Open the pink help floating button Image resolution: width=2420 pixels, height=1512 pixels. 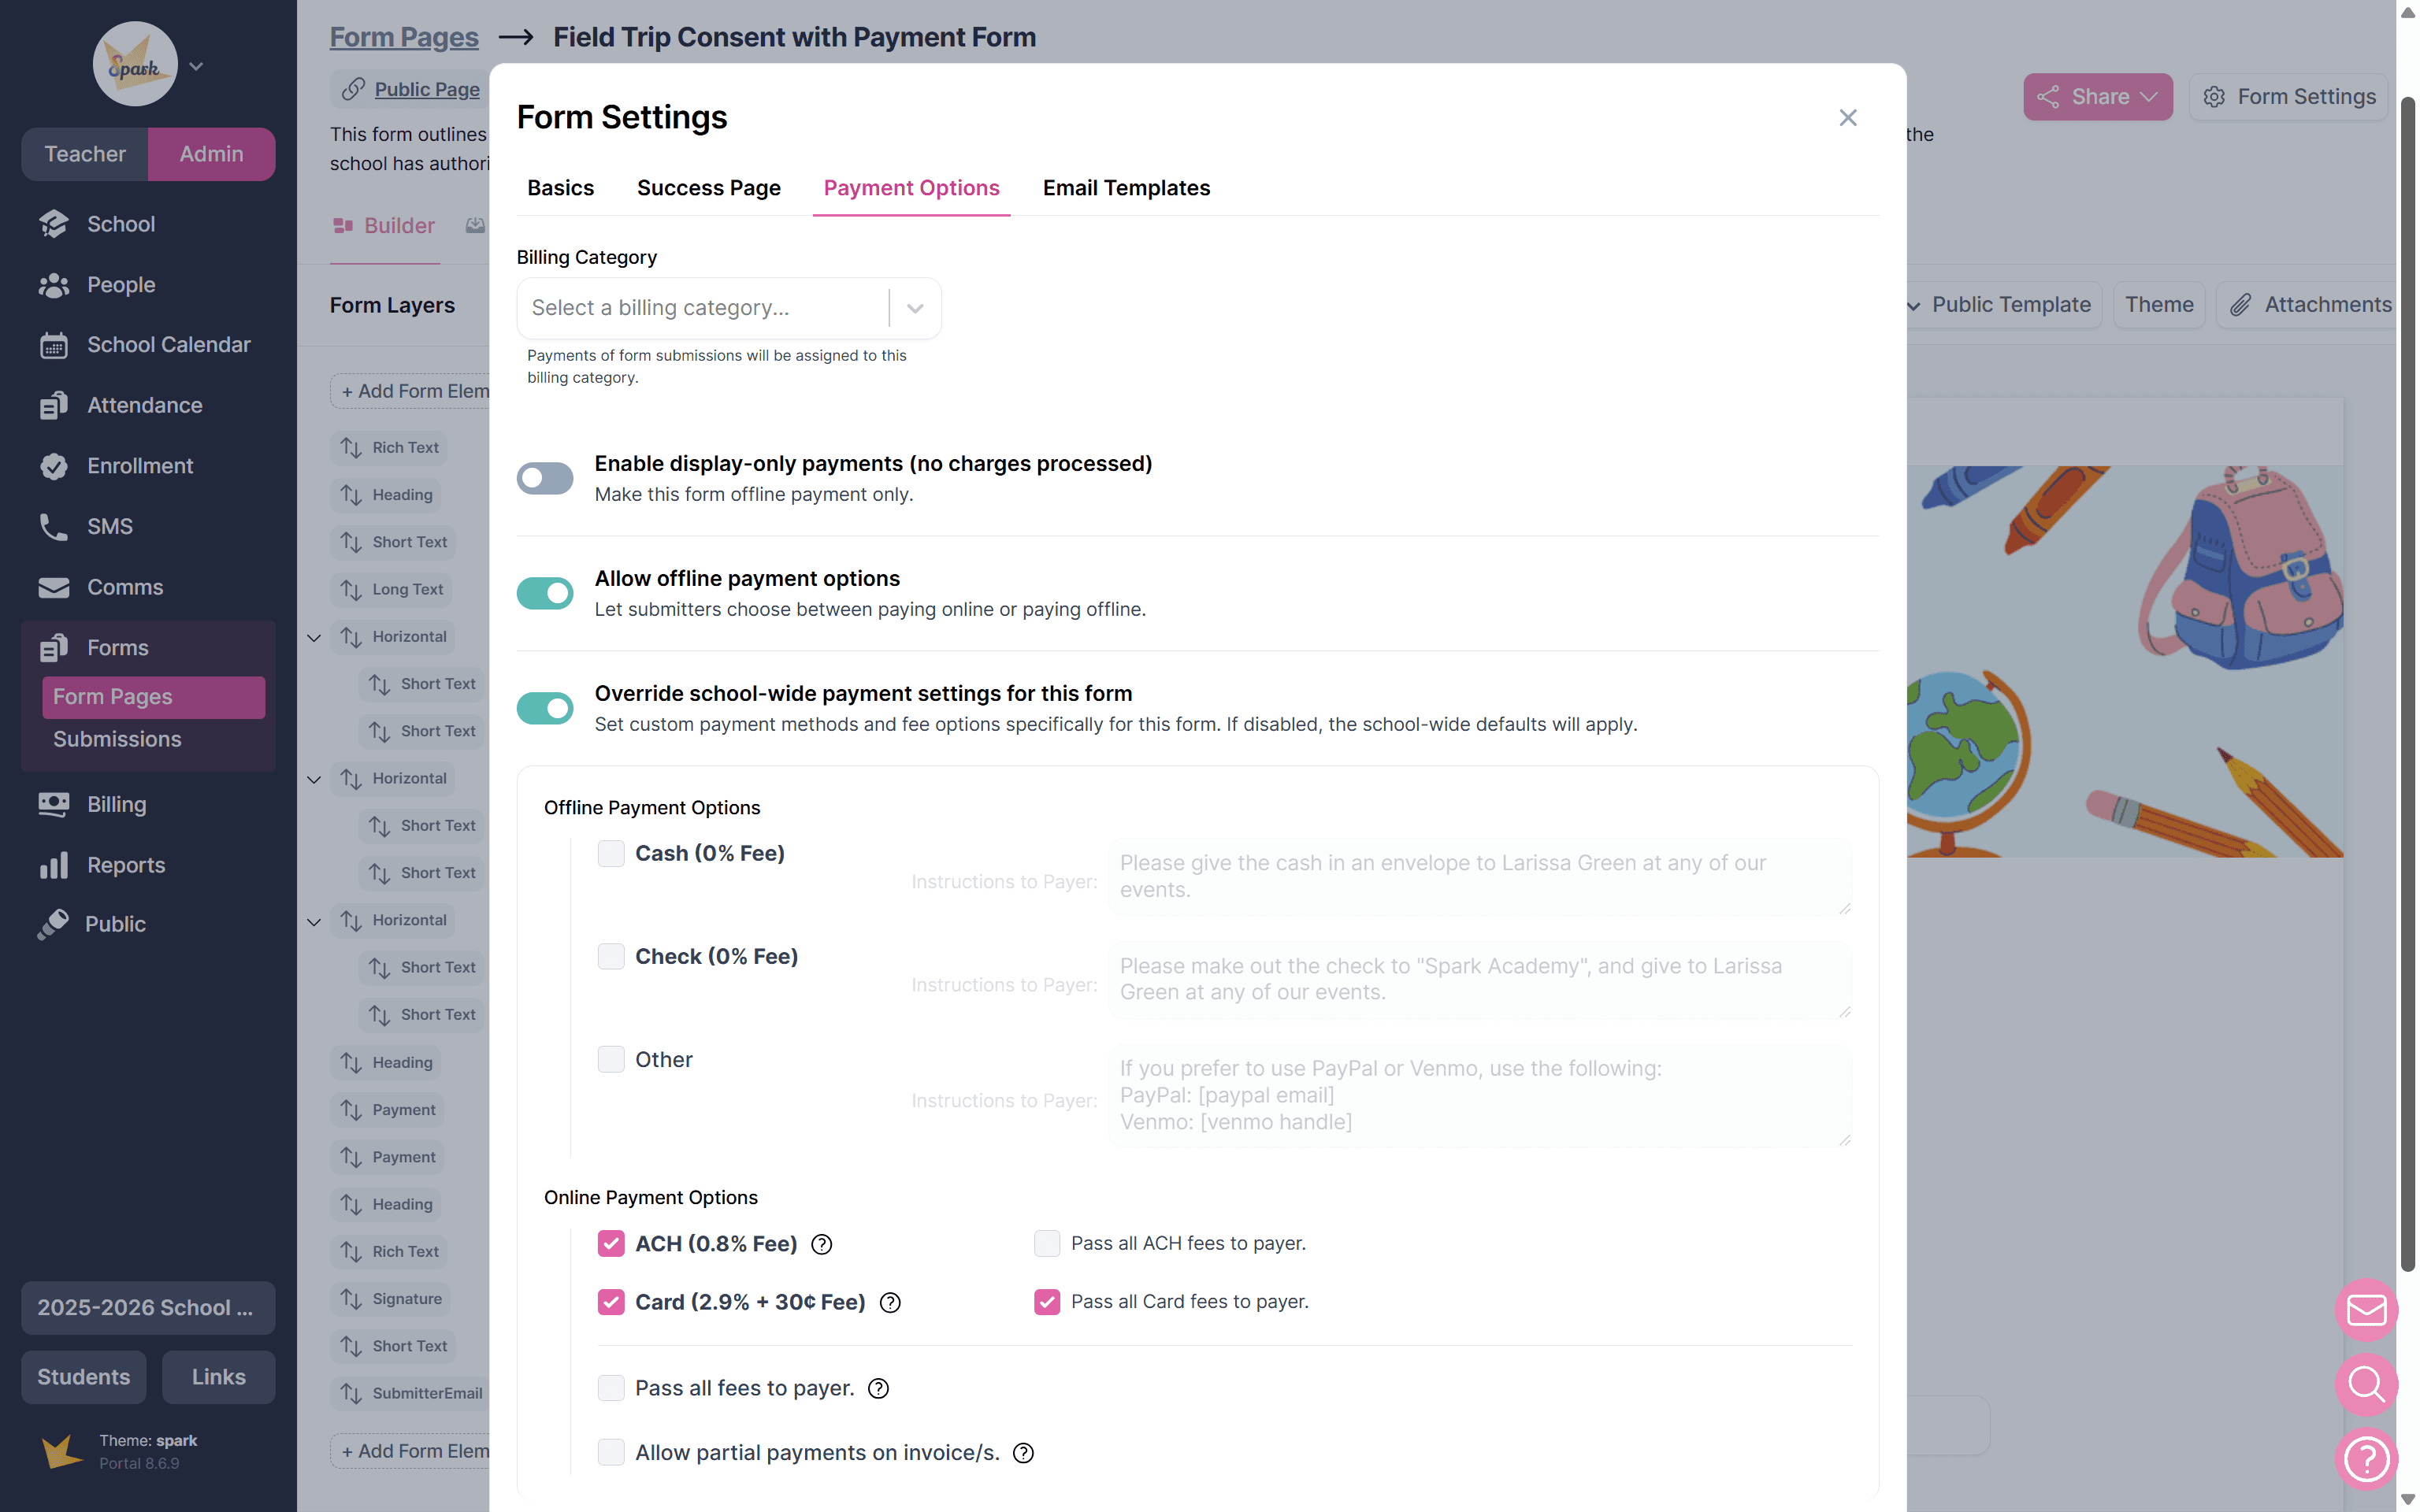(x=2366, y=1459)
